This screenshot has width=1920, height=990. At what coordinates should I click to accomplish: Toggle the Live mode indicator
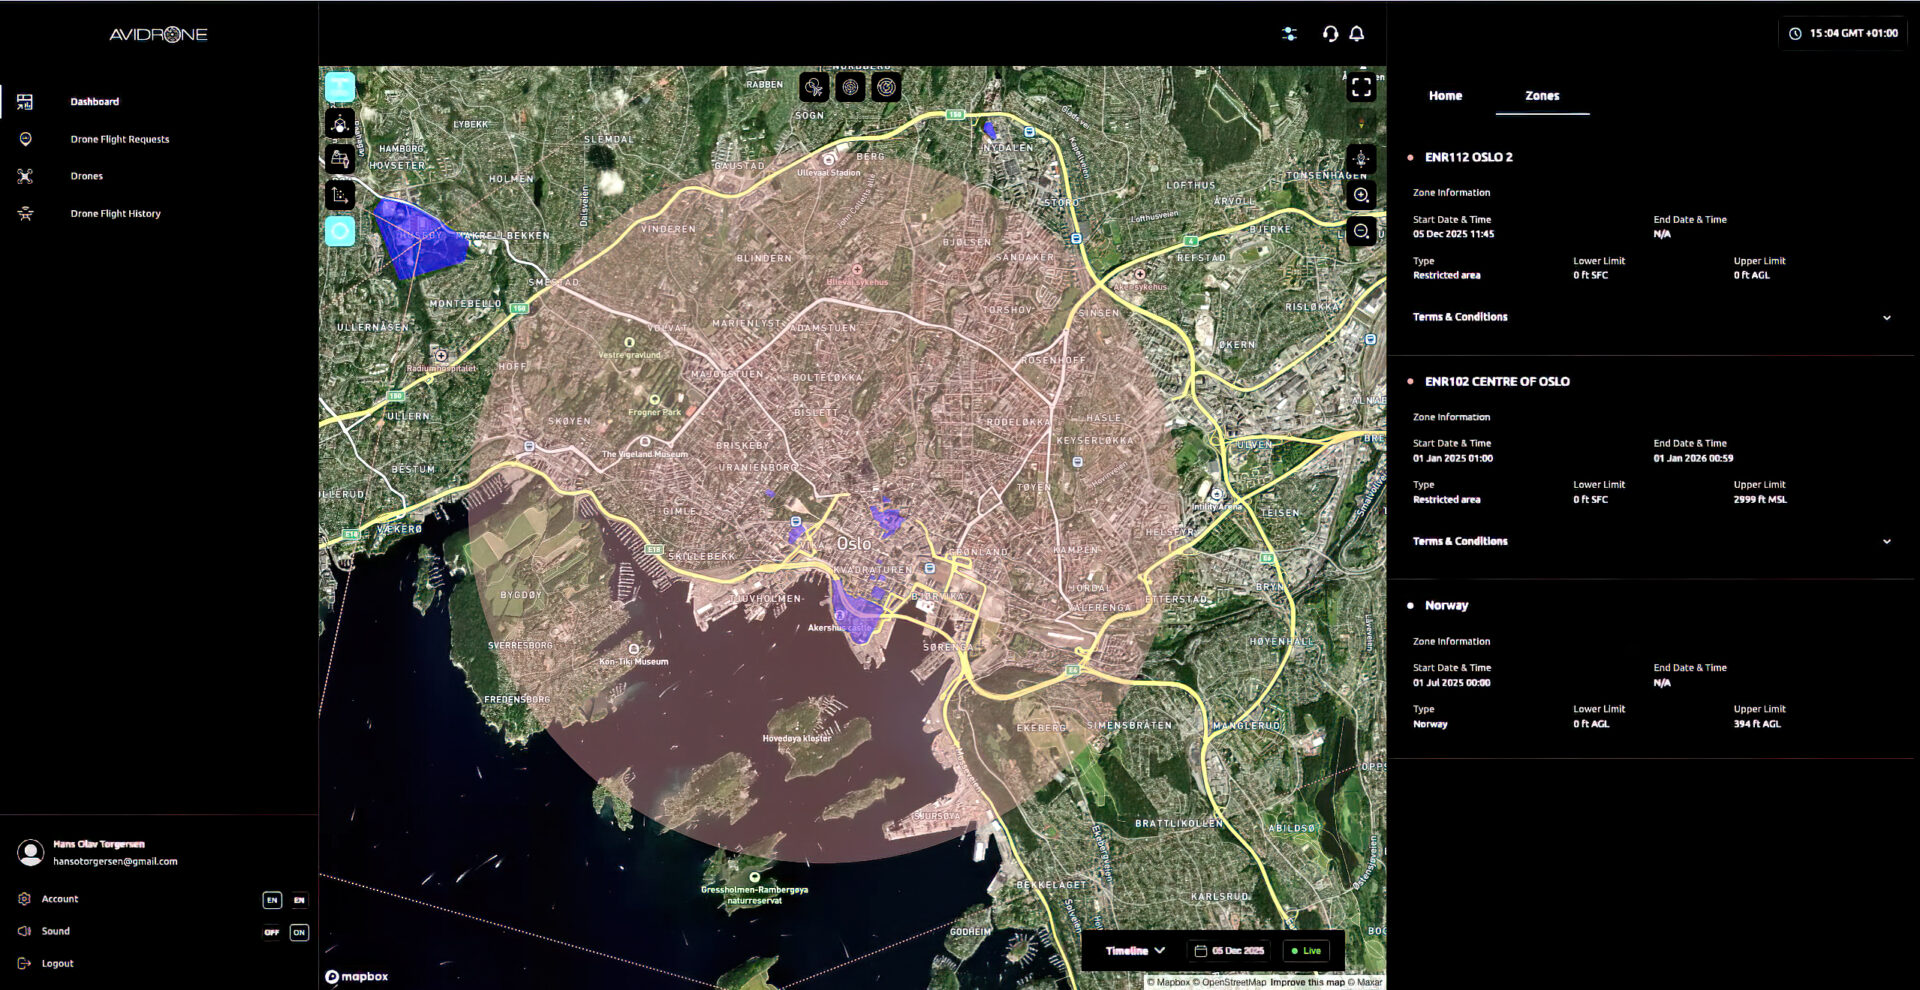(1306, 951)
